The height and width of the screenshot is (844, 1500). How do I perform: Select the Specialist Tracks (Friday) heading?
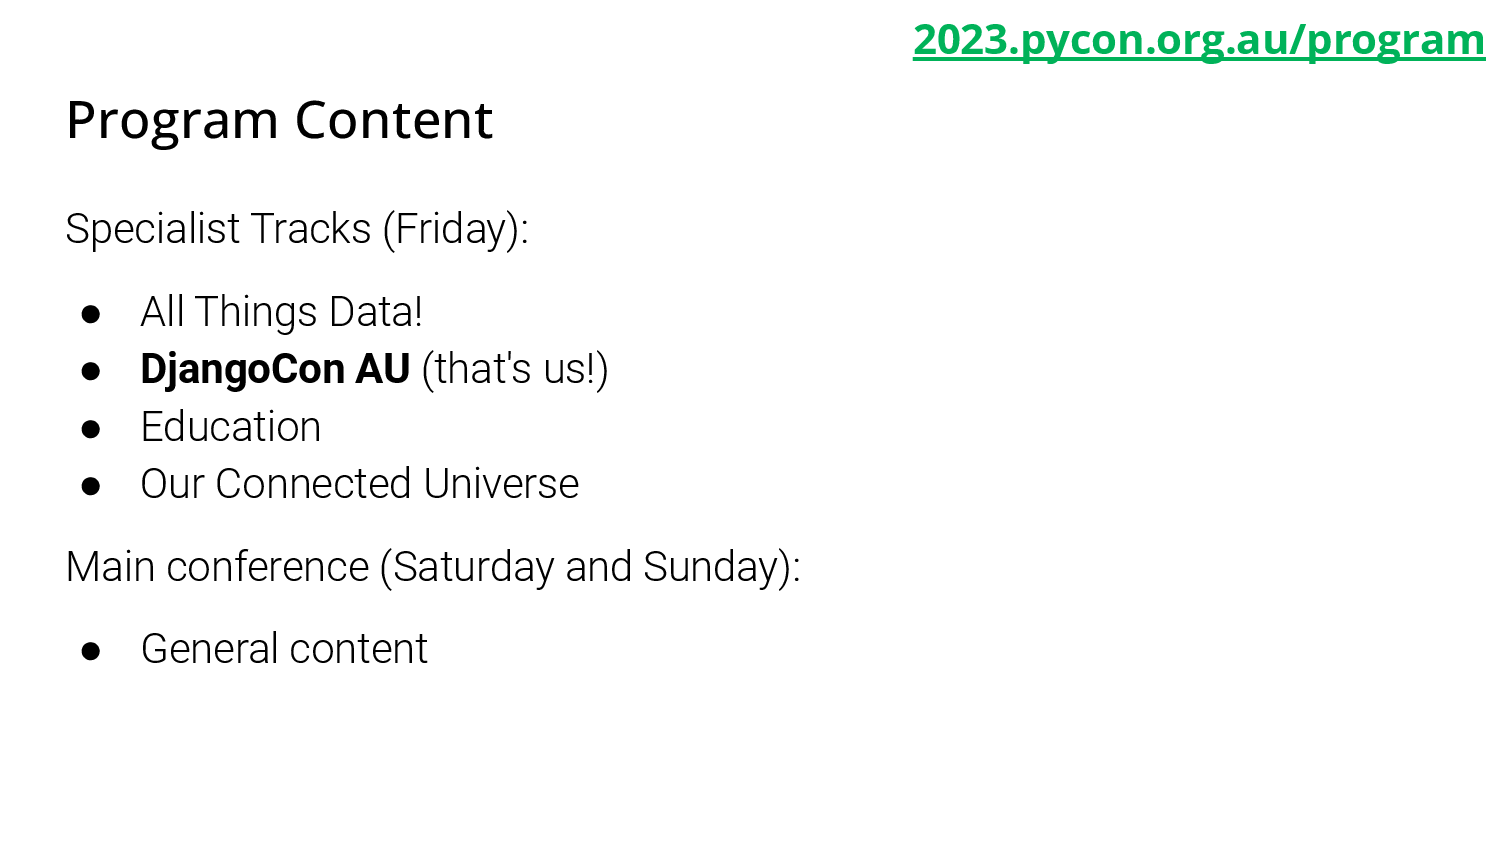point(297,229)
